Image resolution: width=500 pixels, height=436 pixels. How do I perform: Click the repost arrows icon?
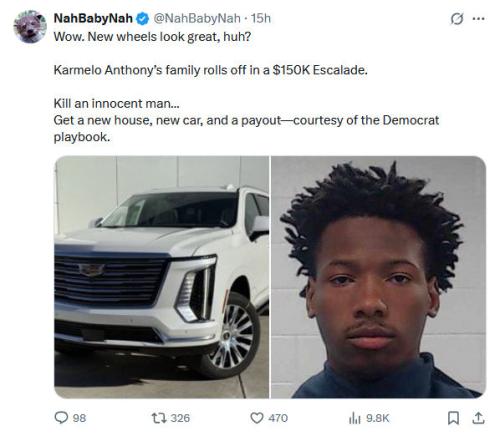point(159,418)
